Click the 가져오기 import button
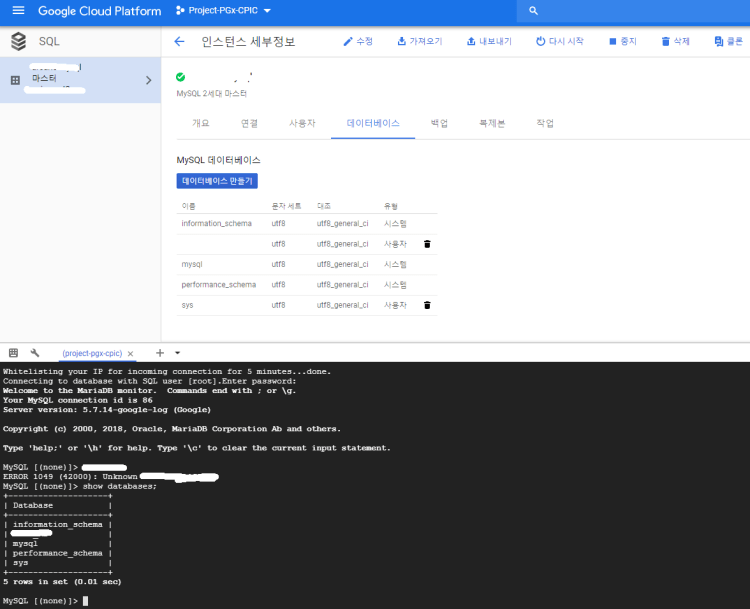The width and height of the screenshot is (750, 609). pyautogui.click(x=419, y=41)
